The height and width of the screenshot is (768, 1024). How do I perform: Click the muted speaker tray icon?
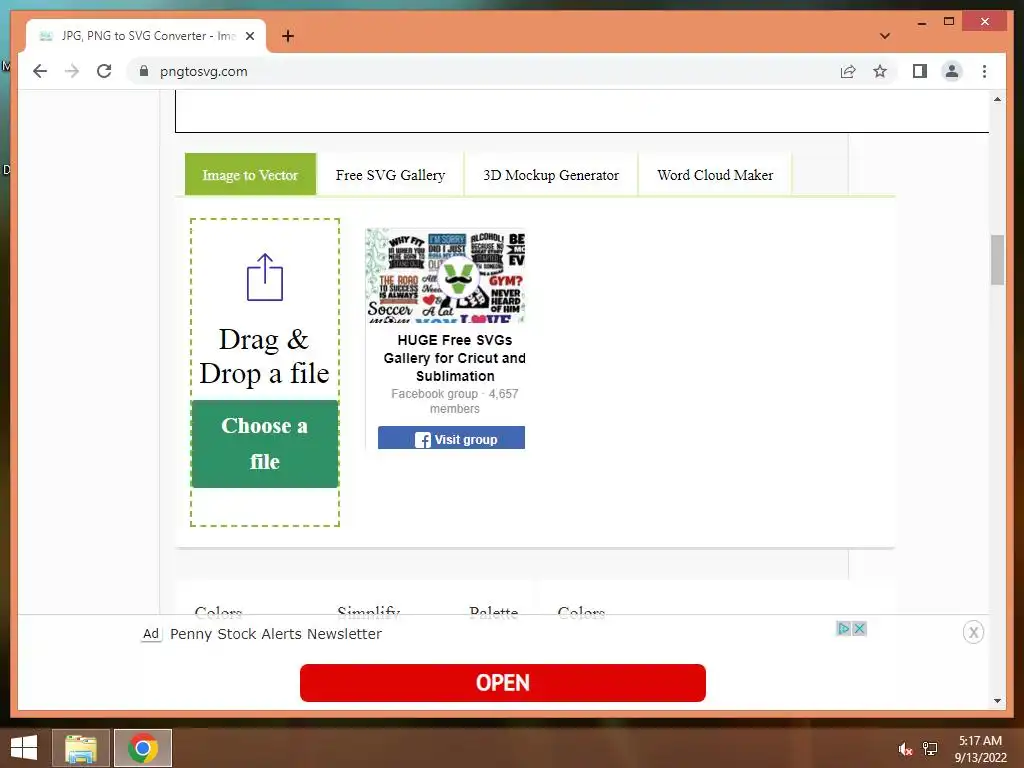point(905,749)
